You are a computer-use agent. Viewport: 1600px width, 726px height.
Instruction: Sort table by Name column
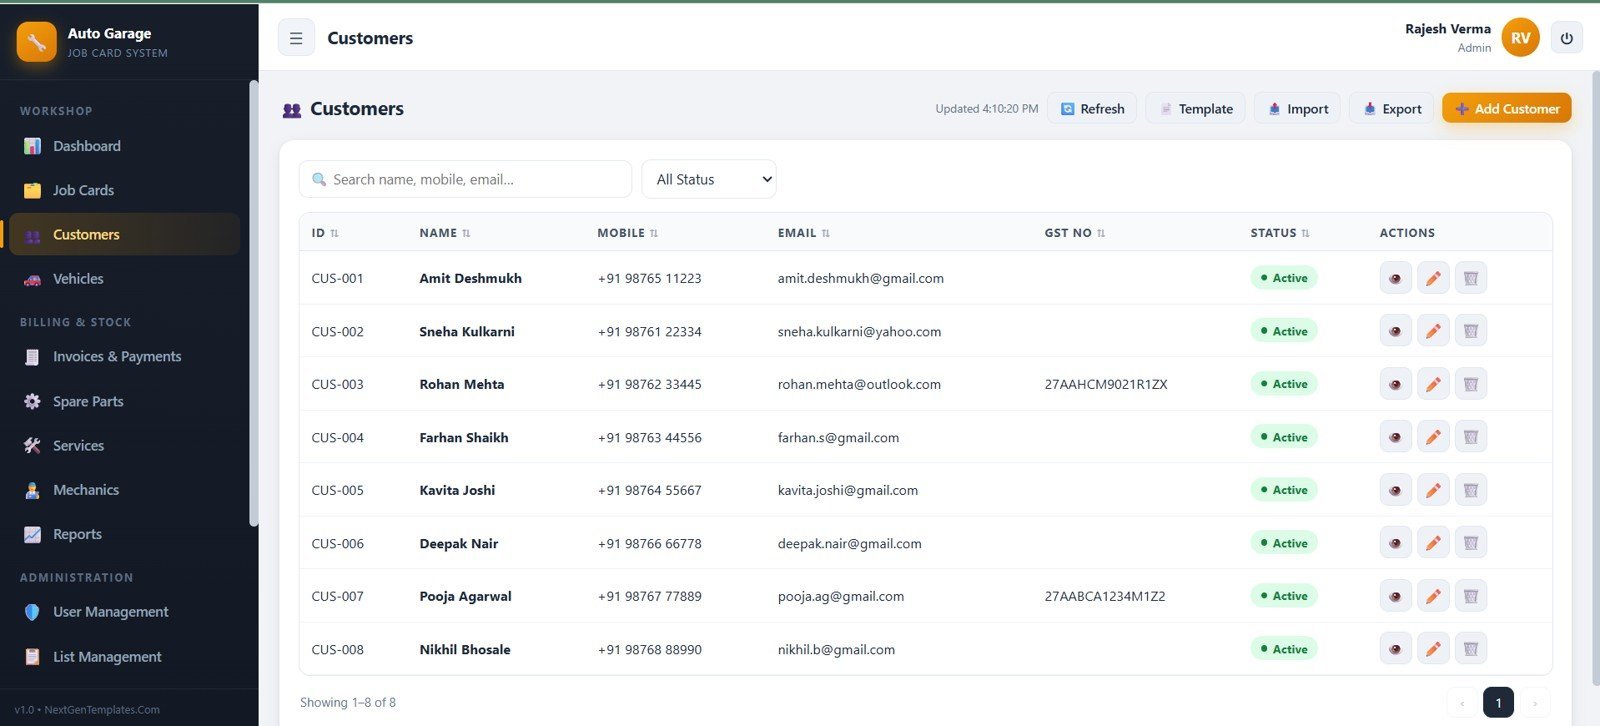point(445,233)
